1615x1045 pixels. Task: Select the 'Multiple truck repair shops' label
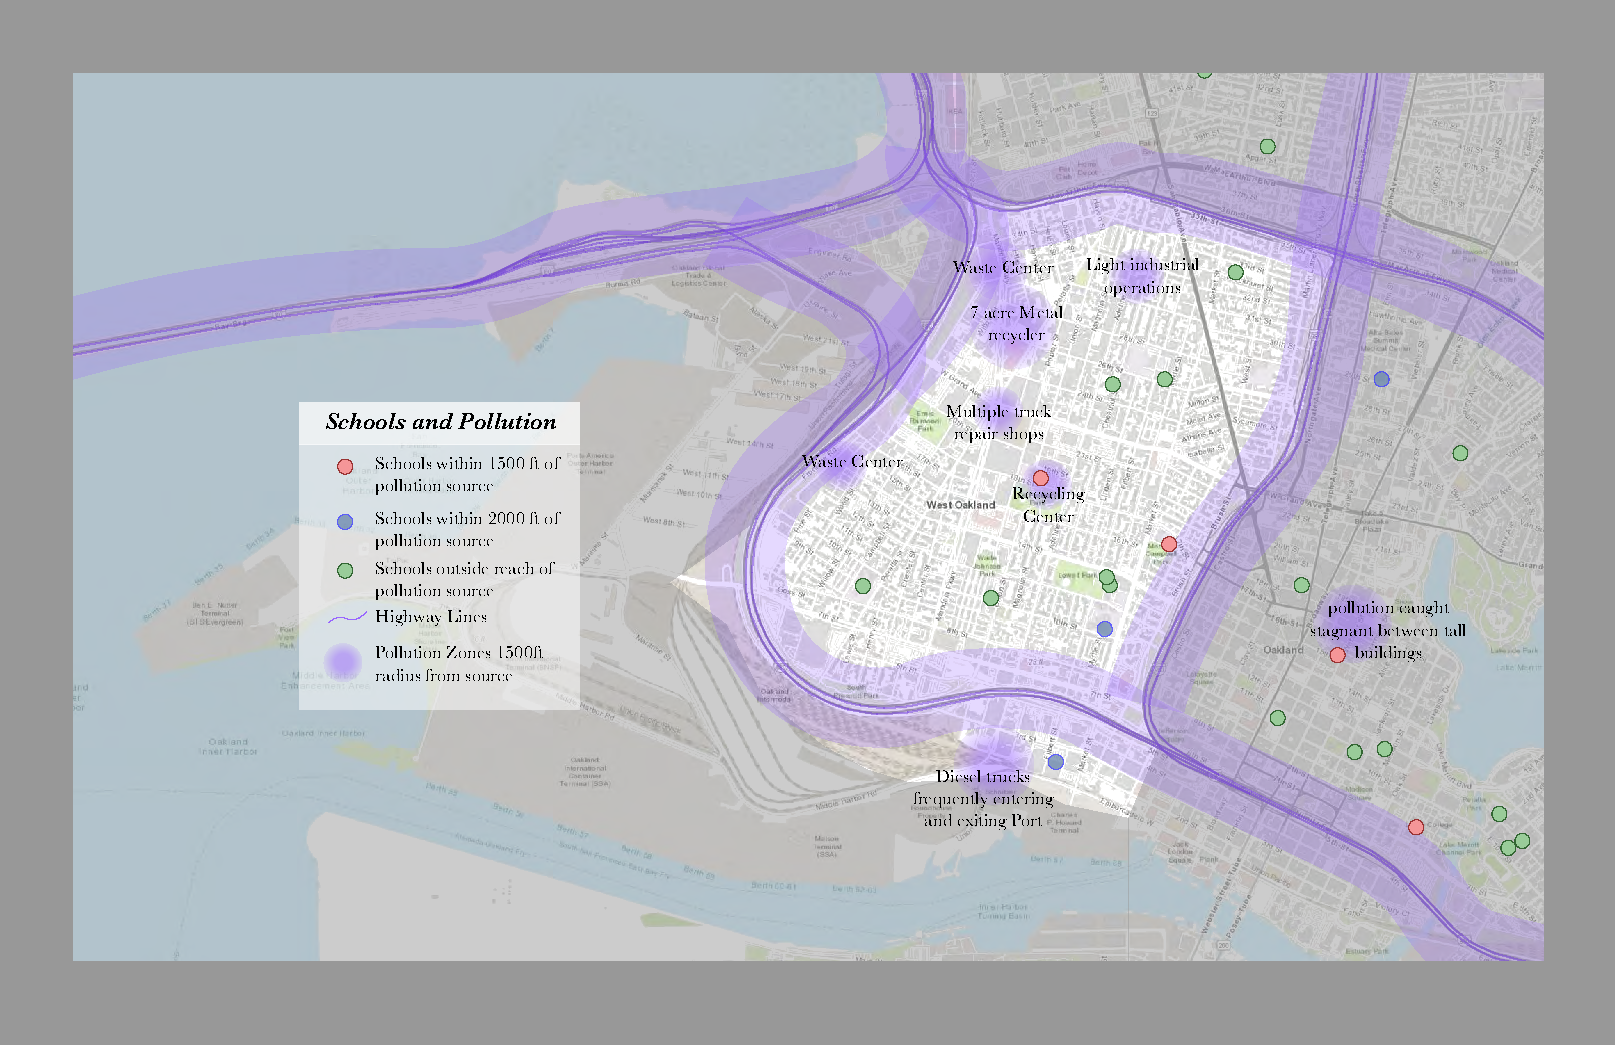click(x=998, y=422)
